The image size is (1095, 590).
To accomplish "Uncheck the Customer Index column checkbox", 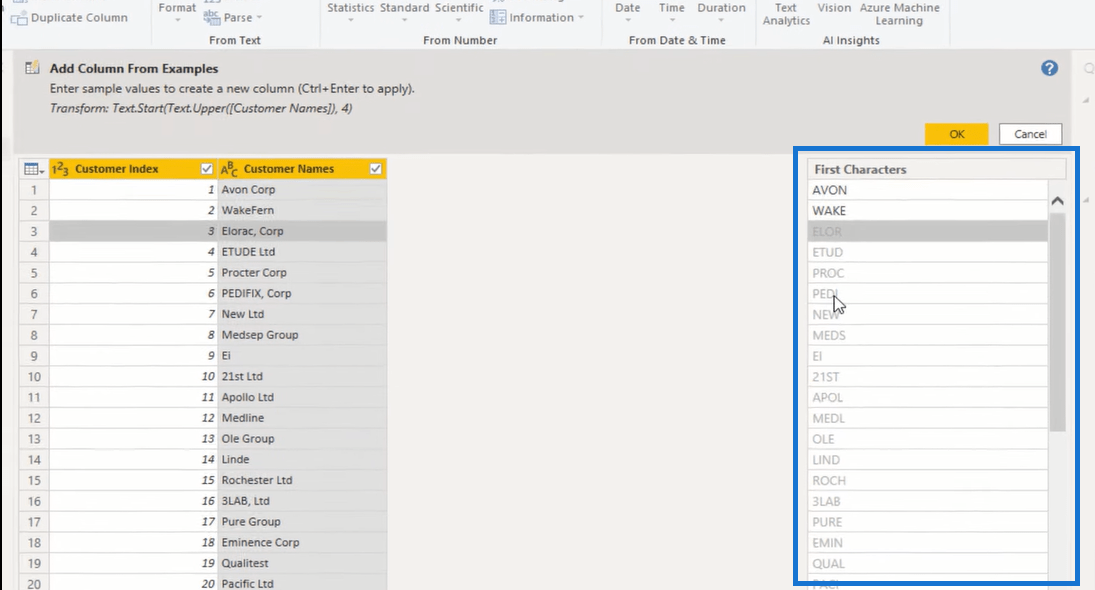I will pos(207,169).
